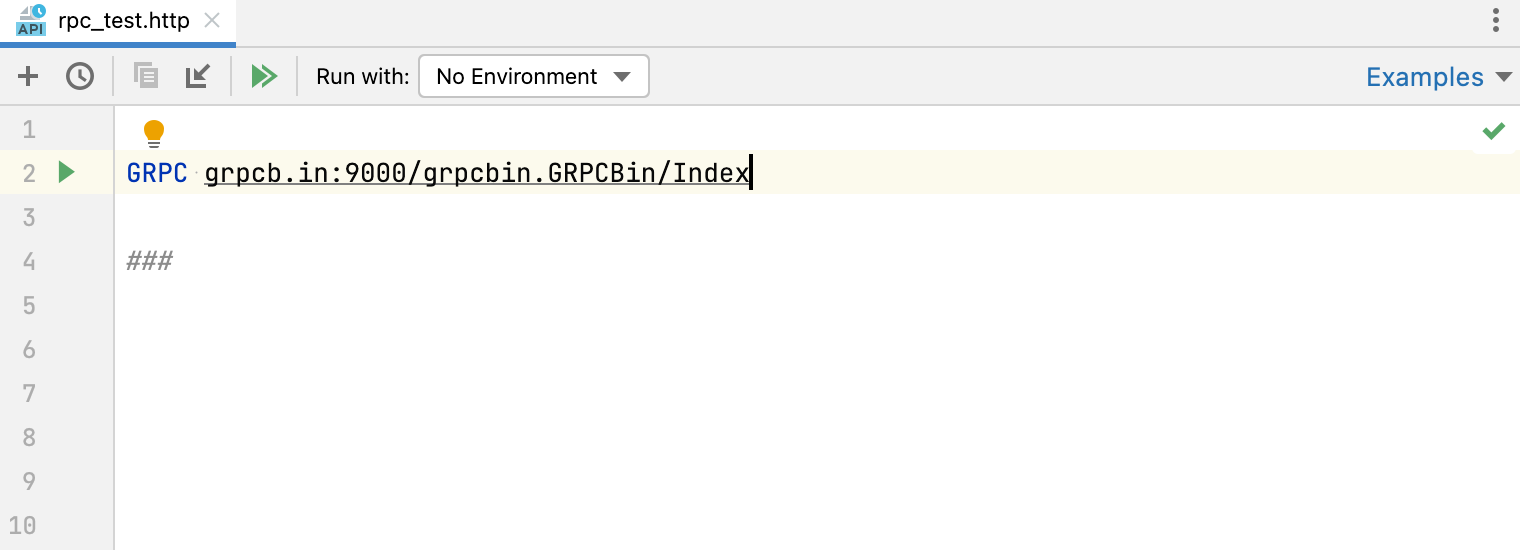Run all requests in file
1520x550 pixels.
point(264,76)
